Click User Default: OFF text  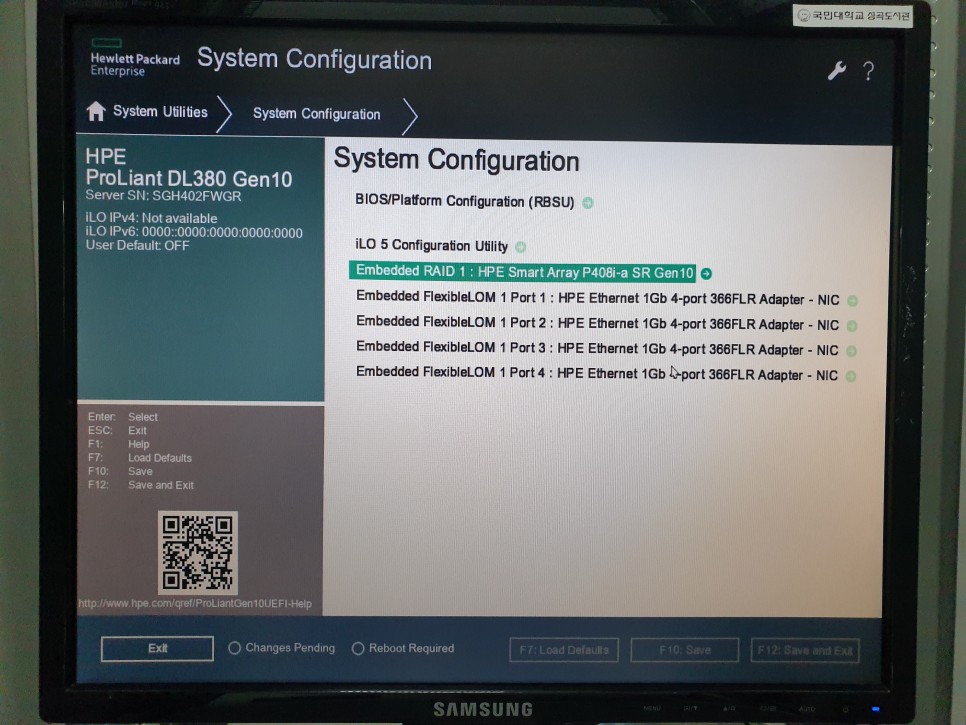coord(137,245)
